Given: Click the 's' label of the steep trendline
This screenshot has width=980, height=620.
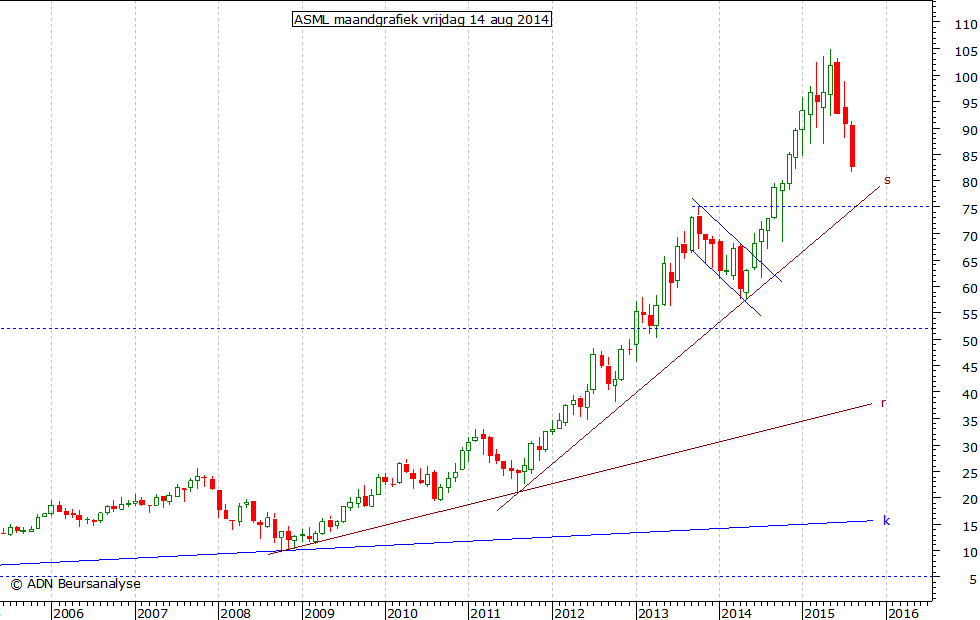Looking at the screenshot, I should (x=887, y=181).
